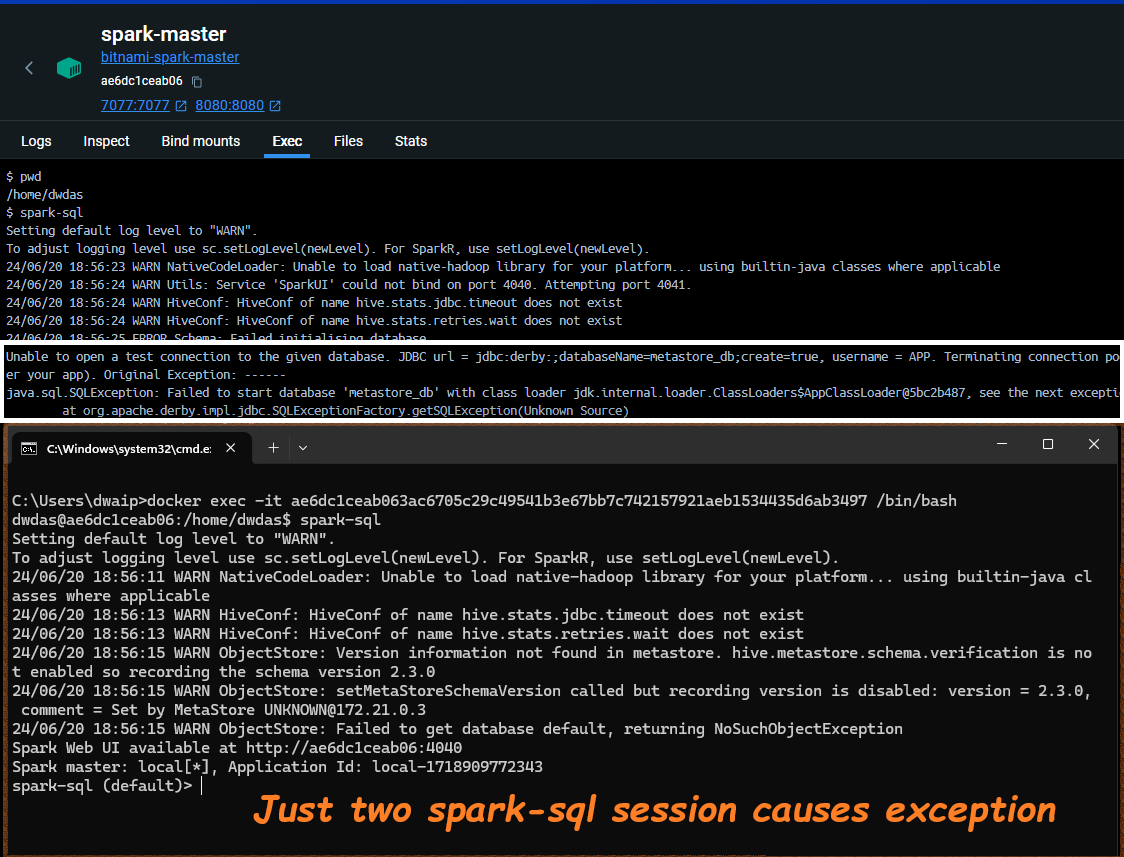Click the Spark Web UI URL line
1124x857 pixels.
[x=237, y=747]
